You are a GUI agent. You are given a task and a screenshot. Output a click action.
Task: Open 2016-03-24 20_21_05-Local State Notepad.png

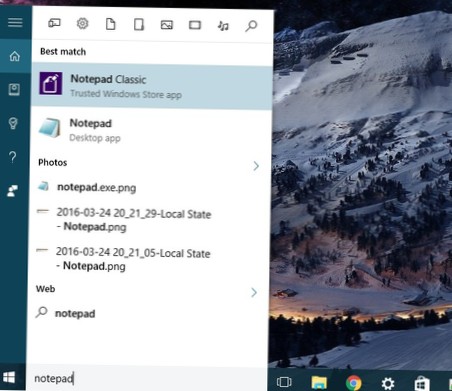coord(133,259)
